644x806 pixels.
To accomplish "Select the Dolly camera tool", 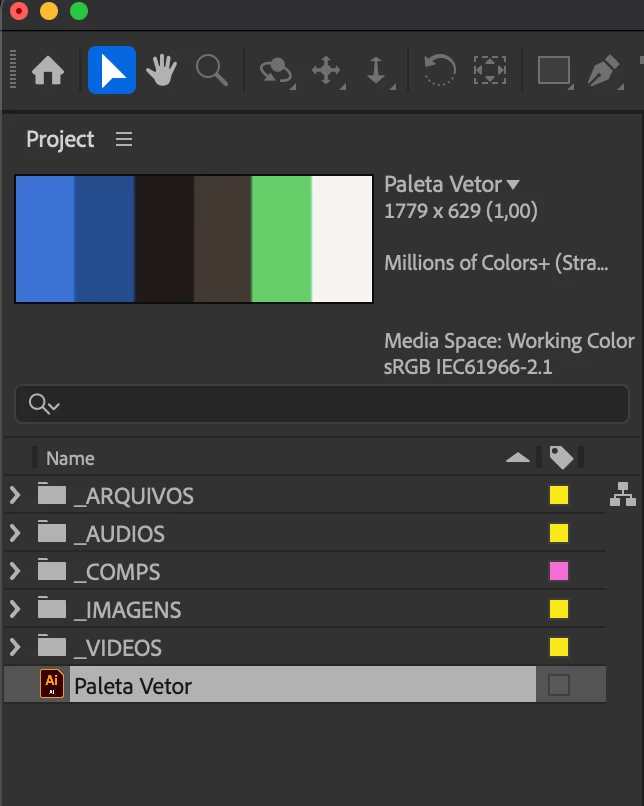I will 376,71.
